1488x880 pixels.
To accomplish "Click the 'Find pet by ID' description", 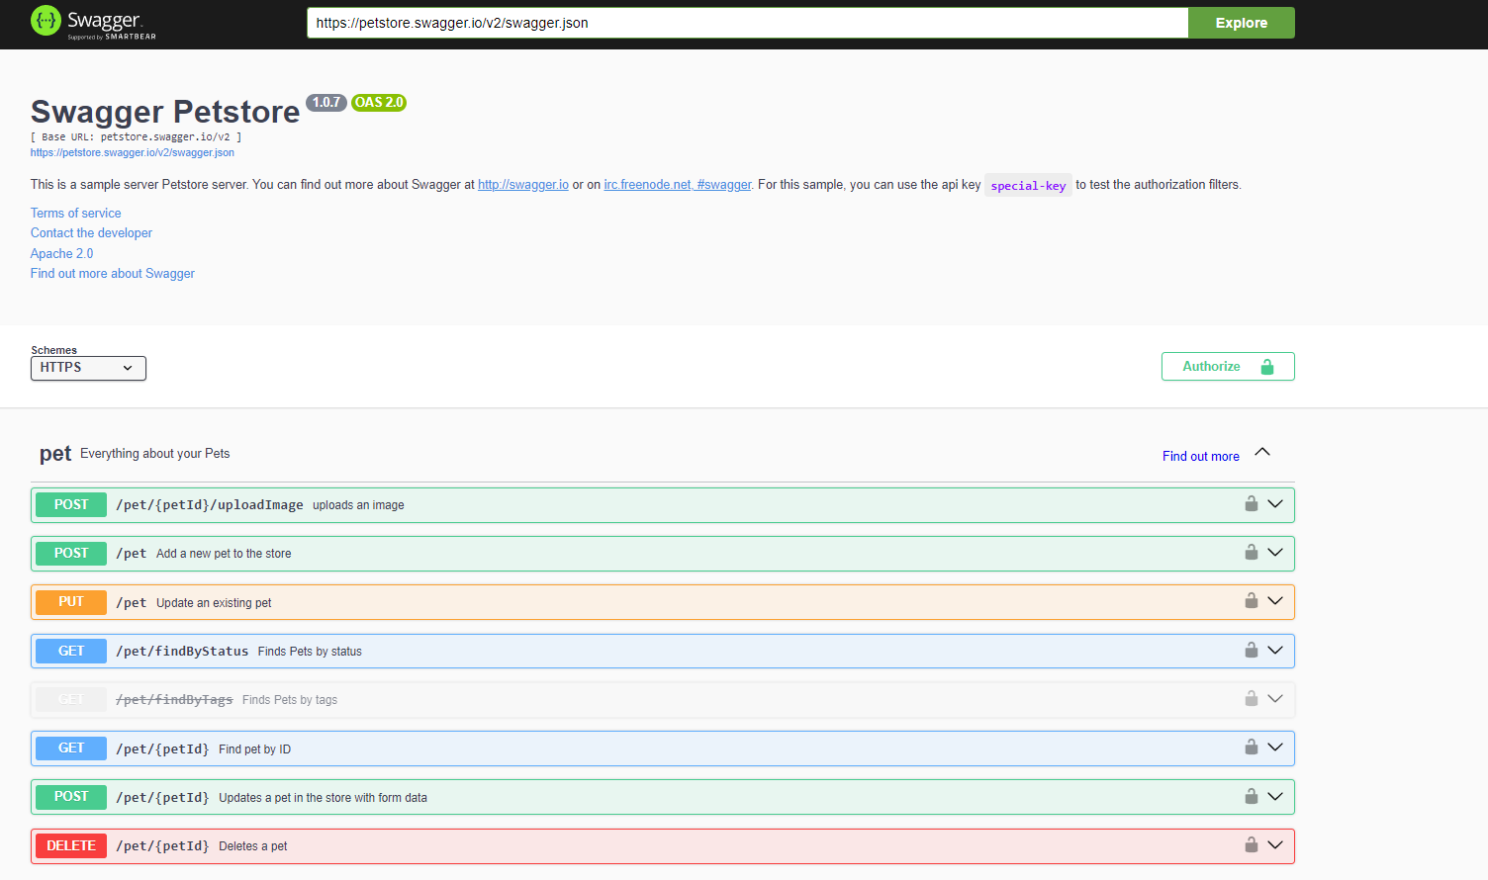I will pos(255,749).
